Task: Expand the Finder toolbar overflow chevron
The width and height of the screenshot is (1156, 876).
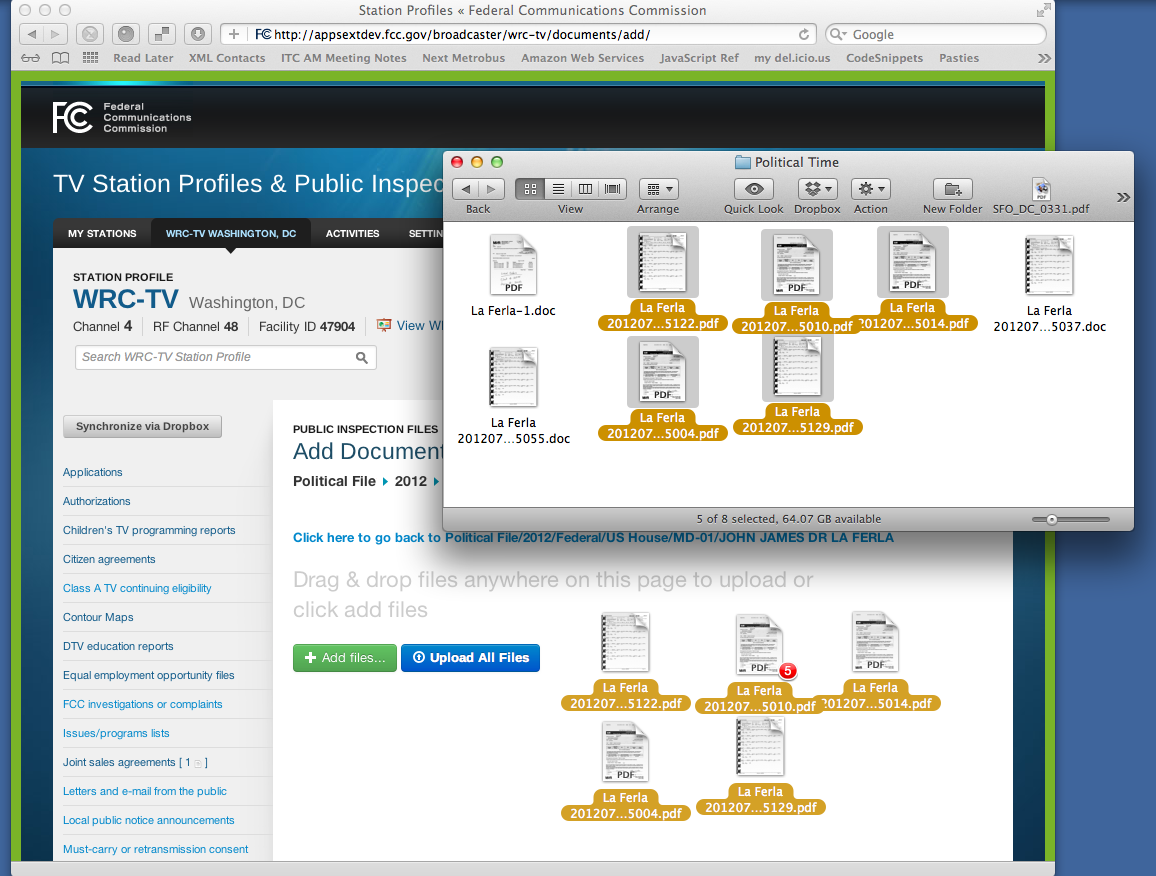Action: click(x=1123, y=197)
